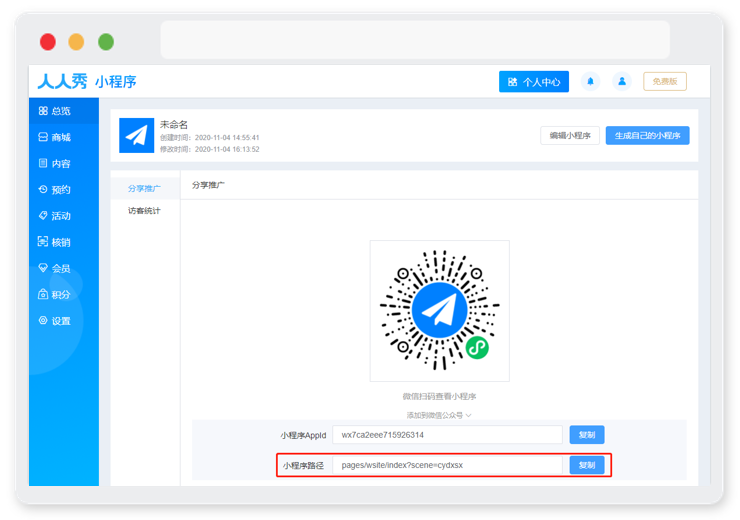This screenshot has width=740, height=520.
Task: Expand 添加到微信公众号 dropdown
Action: (x=439, y=415)
